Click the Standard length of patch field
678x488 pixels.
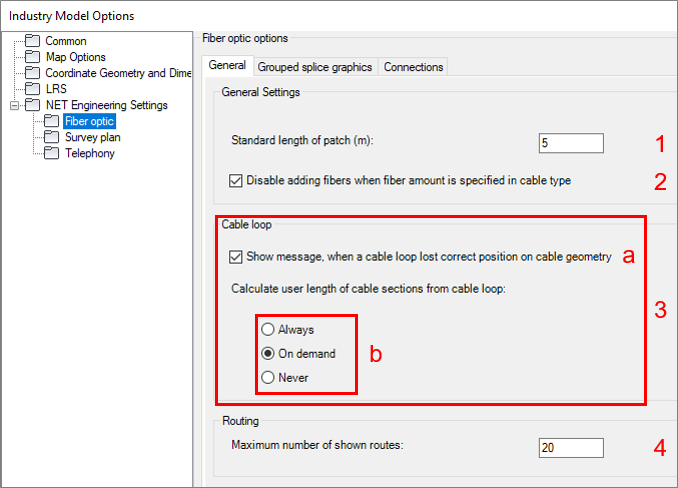571,143
